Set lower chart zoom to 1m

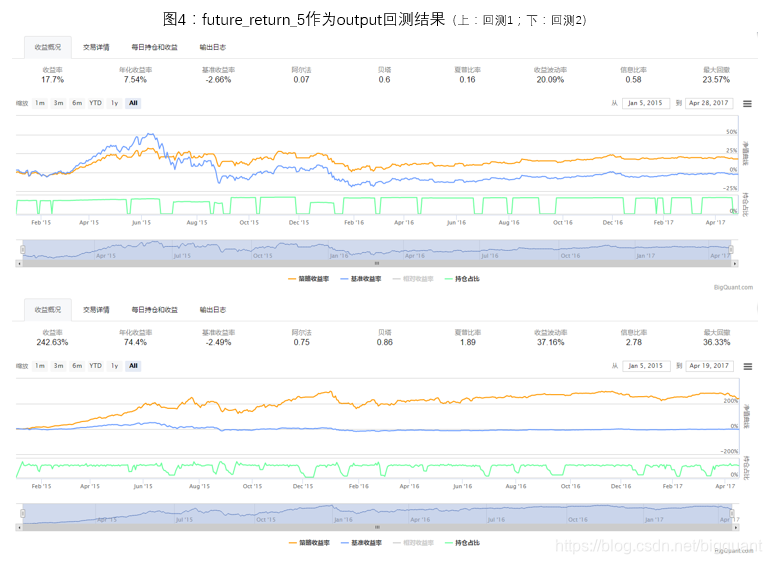40,366
